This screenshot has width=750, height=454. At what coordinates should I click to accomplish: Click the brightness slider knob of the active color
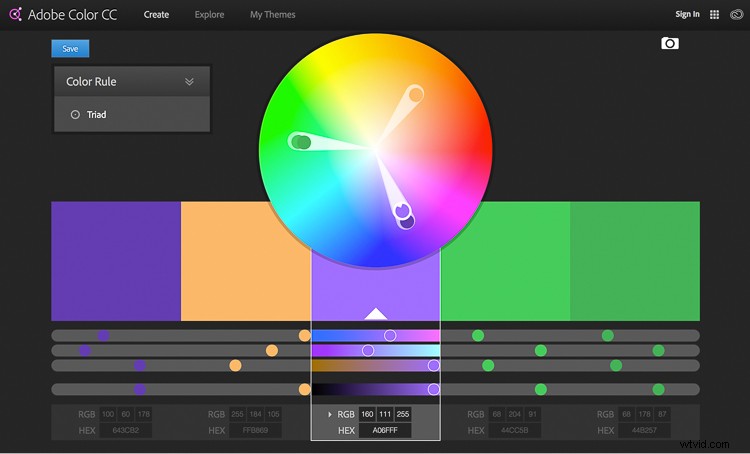click(x=433, y=389)
